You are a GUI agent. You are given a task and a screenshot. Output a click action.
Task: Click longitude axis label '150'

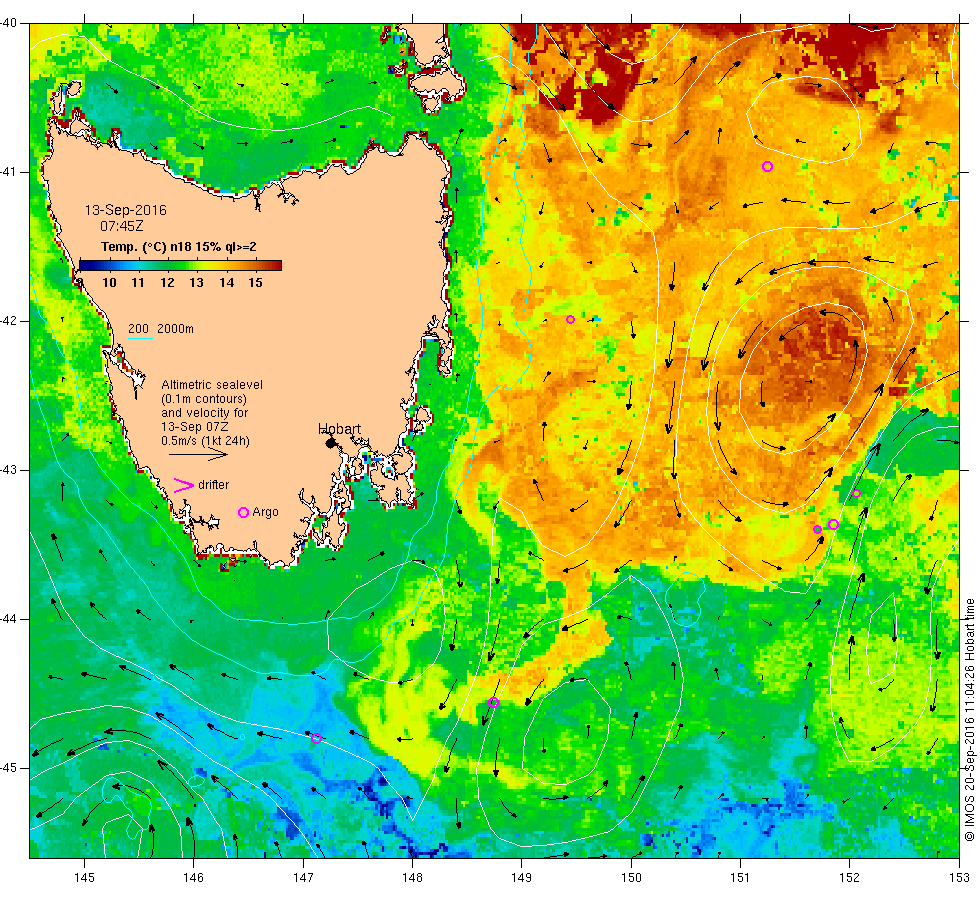[x=631, y=878]
